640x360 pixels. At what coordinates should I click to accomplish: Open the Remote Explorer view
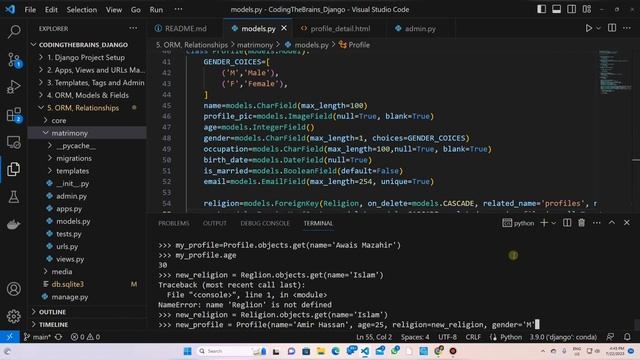(x=14, y=142)
